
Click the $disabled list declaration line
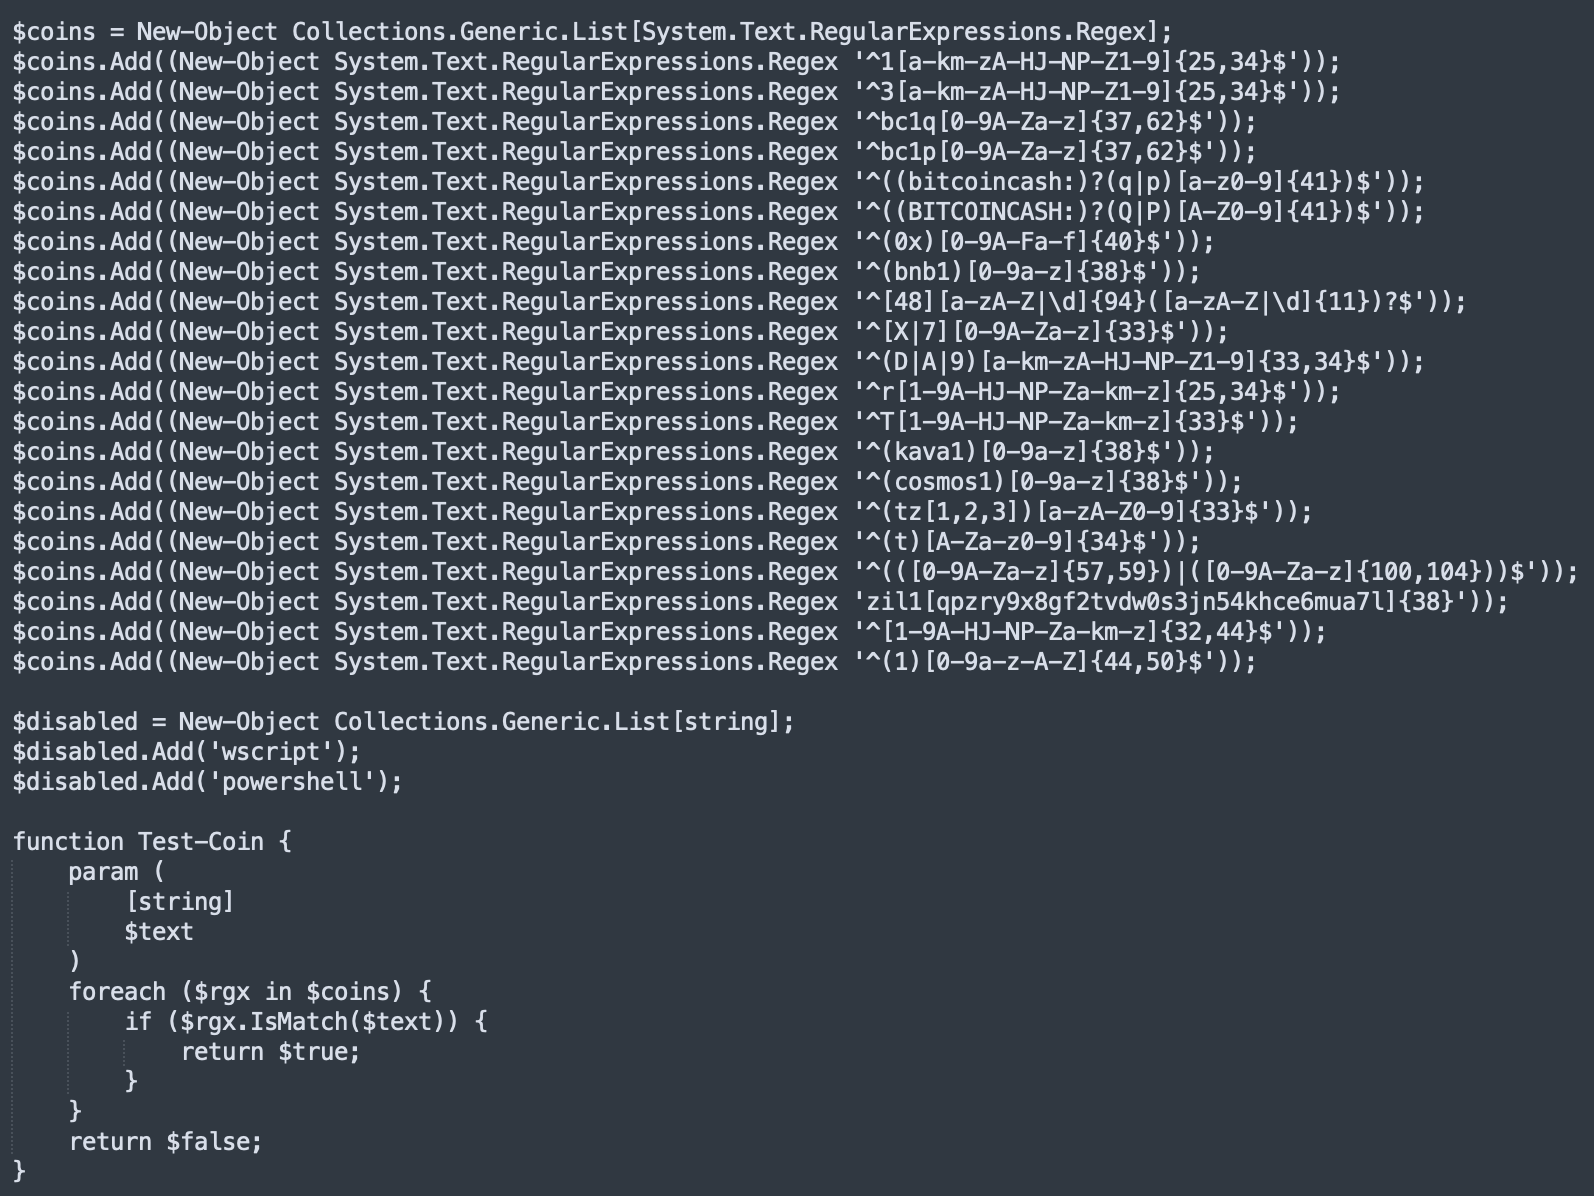[x=403, y=722]
